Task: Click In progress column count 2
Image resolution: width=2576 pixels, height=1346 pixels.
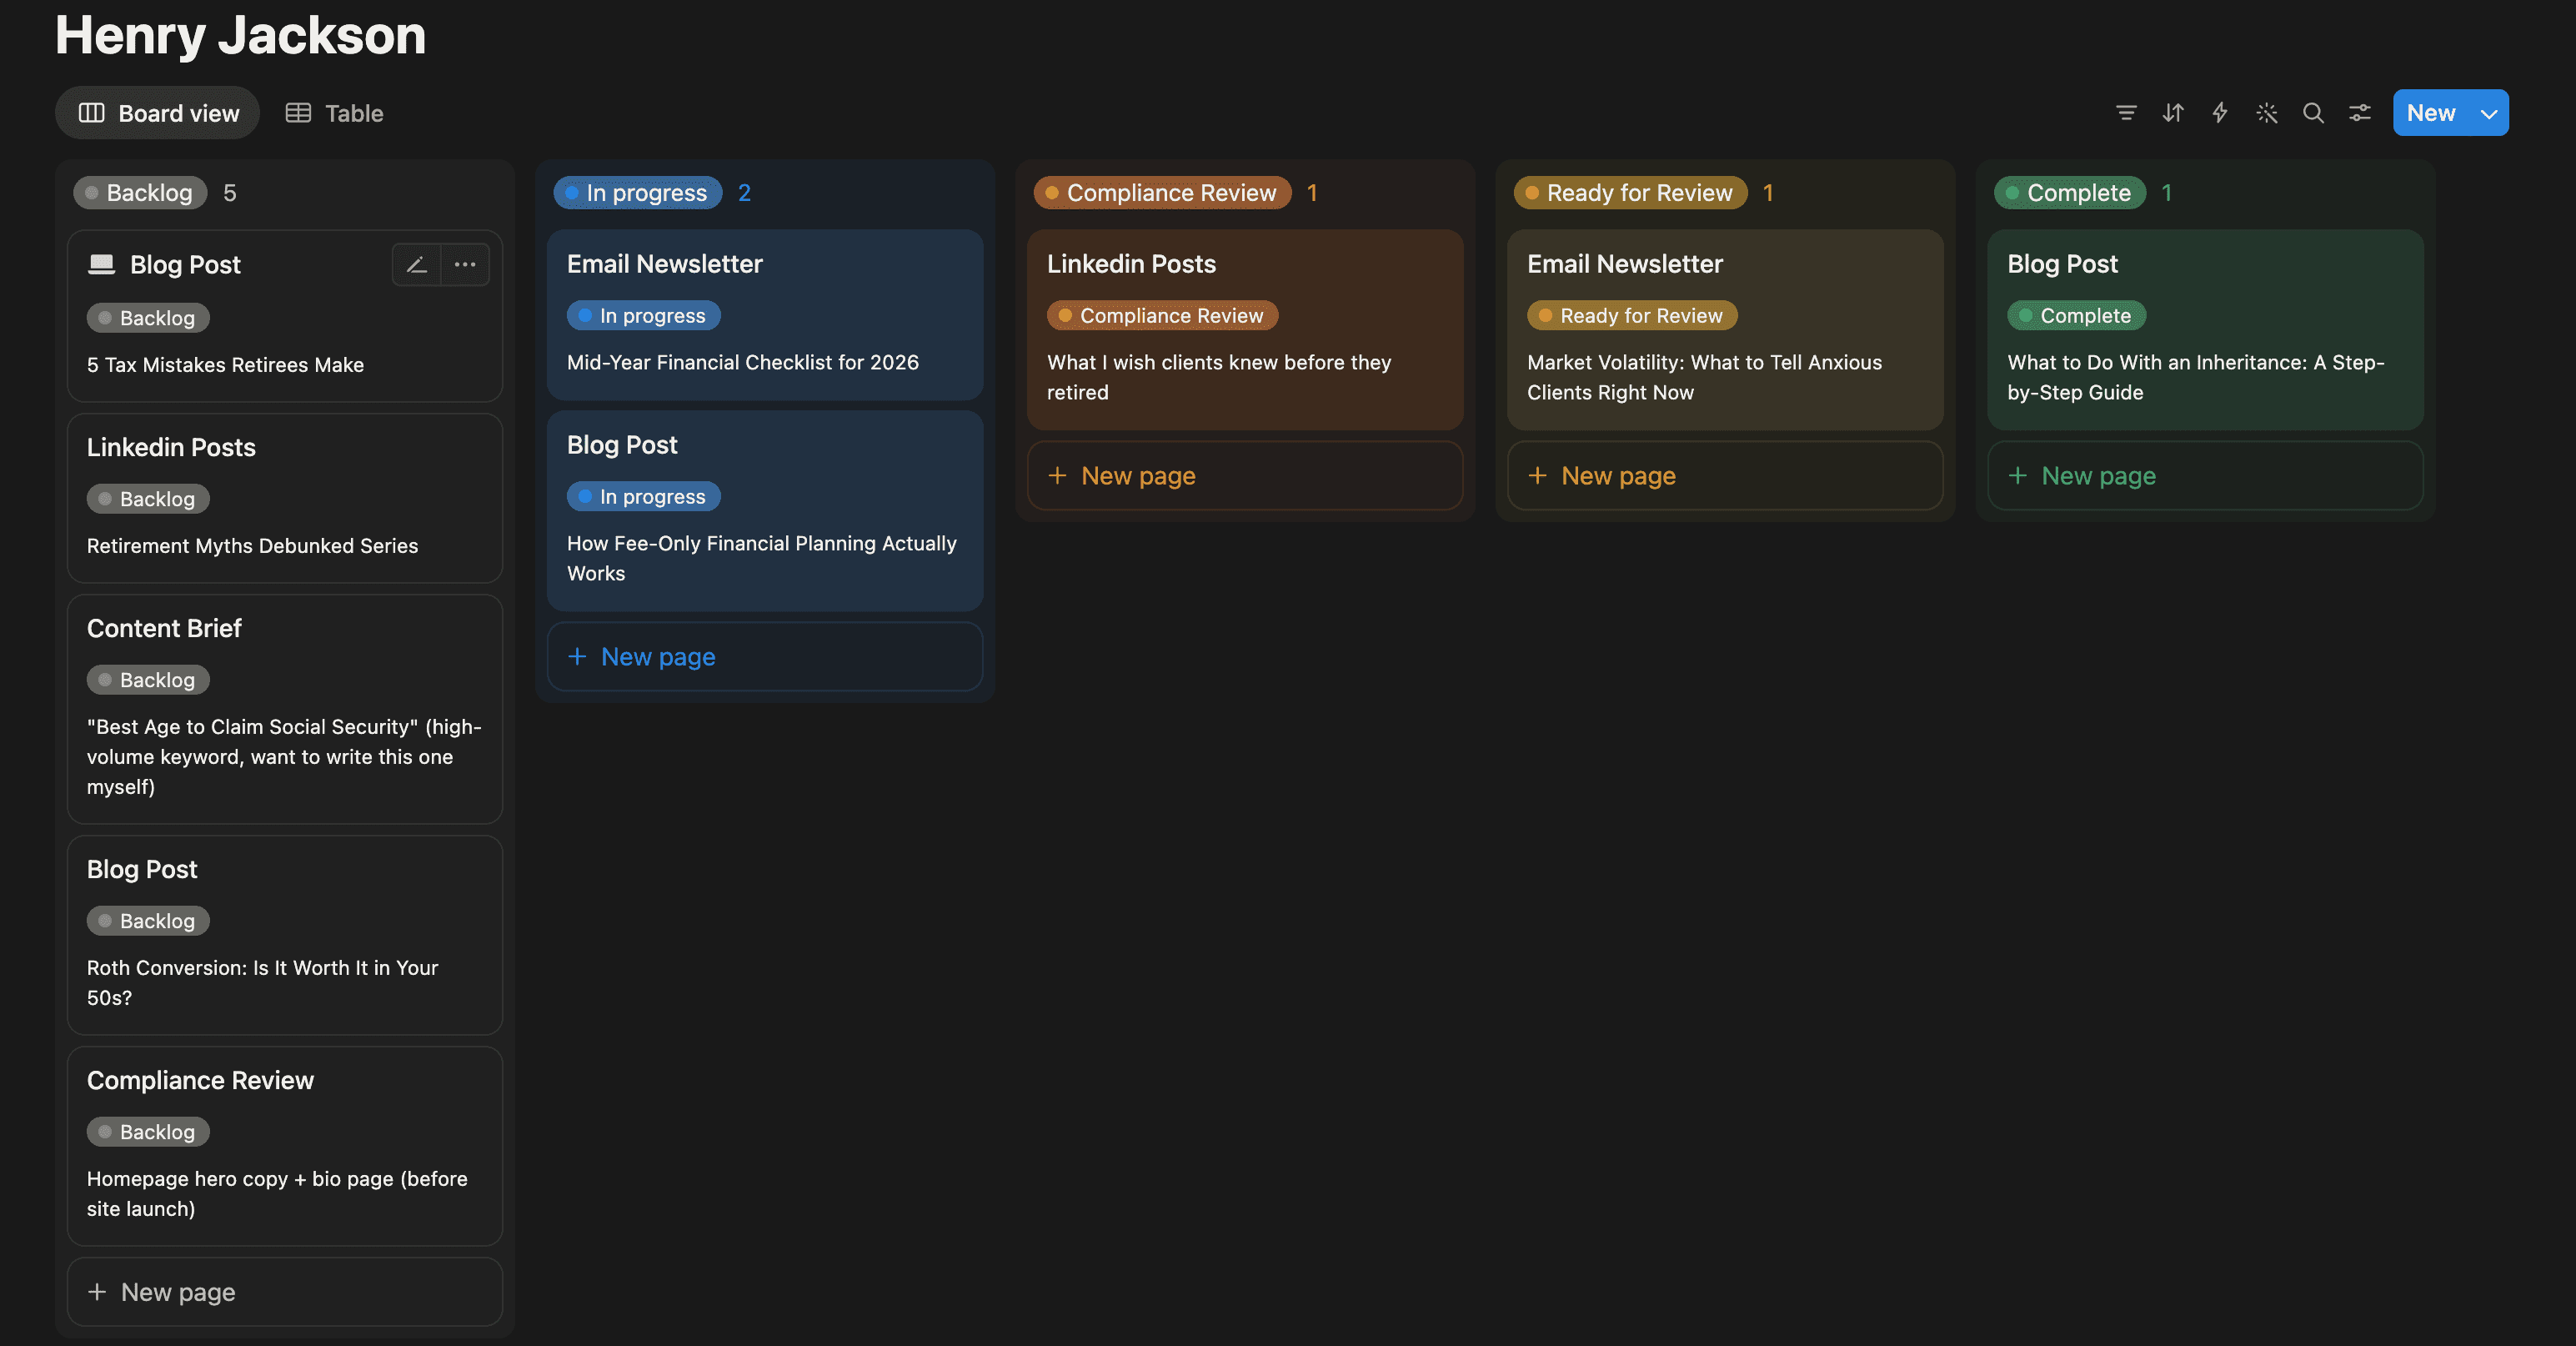Action: click(744, 193)
